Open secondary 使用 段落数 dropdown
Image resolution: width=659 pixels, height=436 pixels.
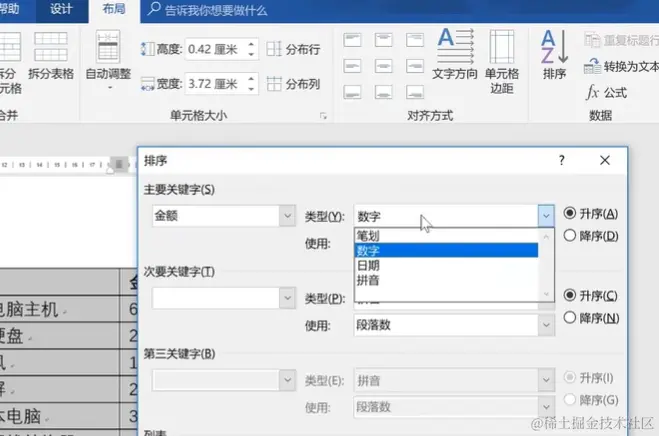tap(546, 325)
